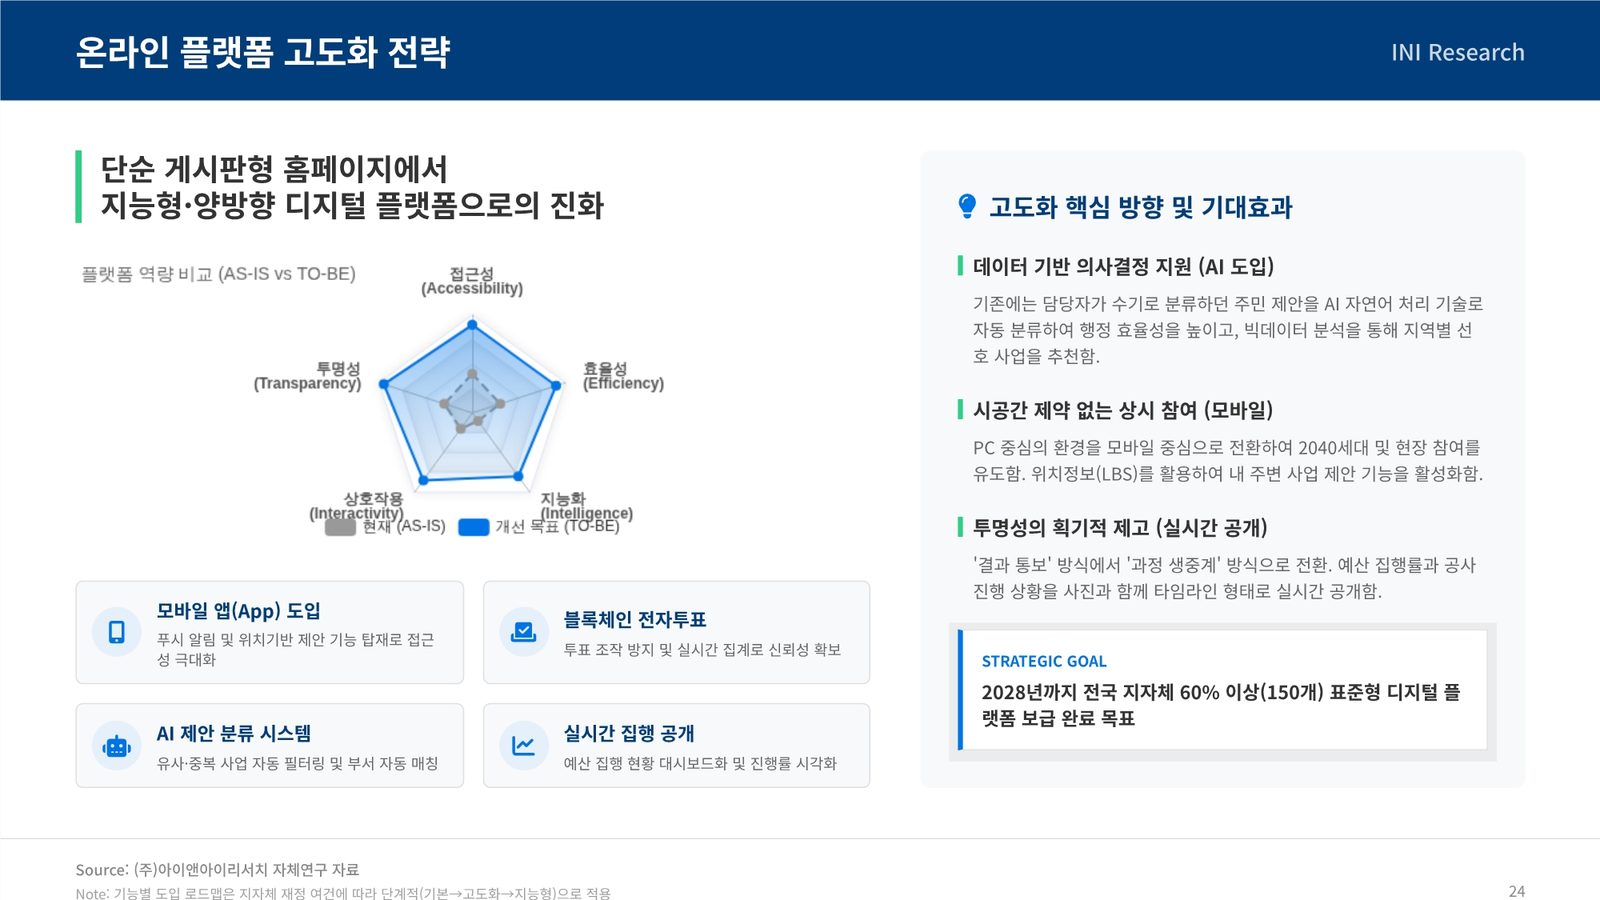Open the 블록체인 전자투표 card title
The width and height of the screenshot is (1600, 900).
(635, 620)
